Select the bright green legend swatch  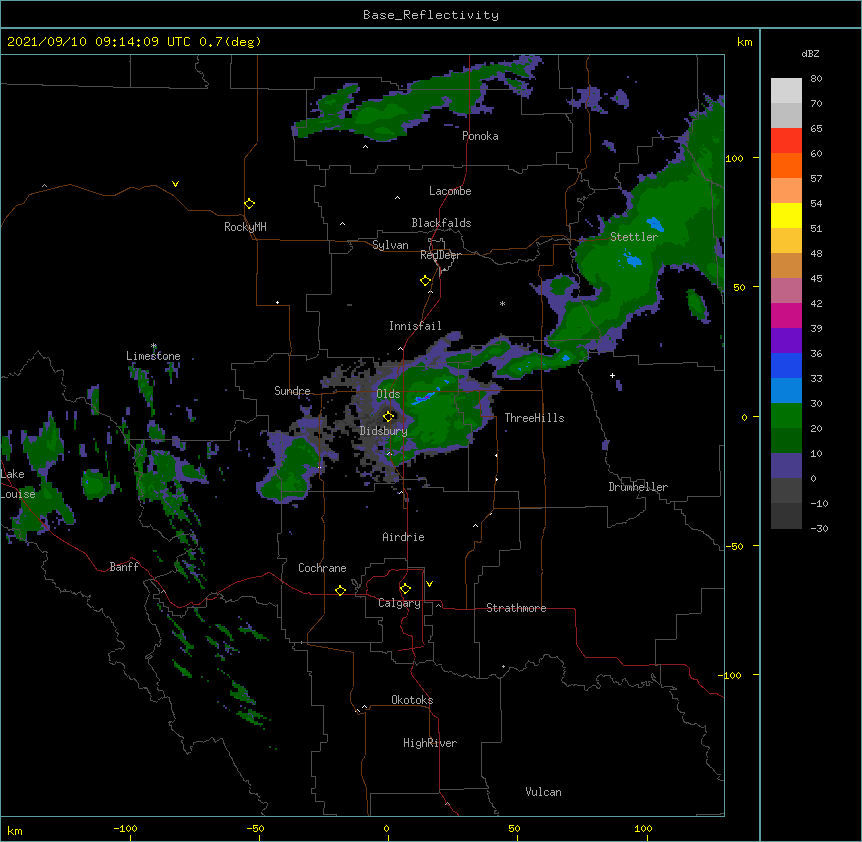coord(786,416)
